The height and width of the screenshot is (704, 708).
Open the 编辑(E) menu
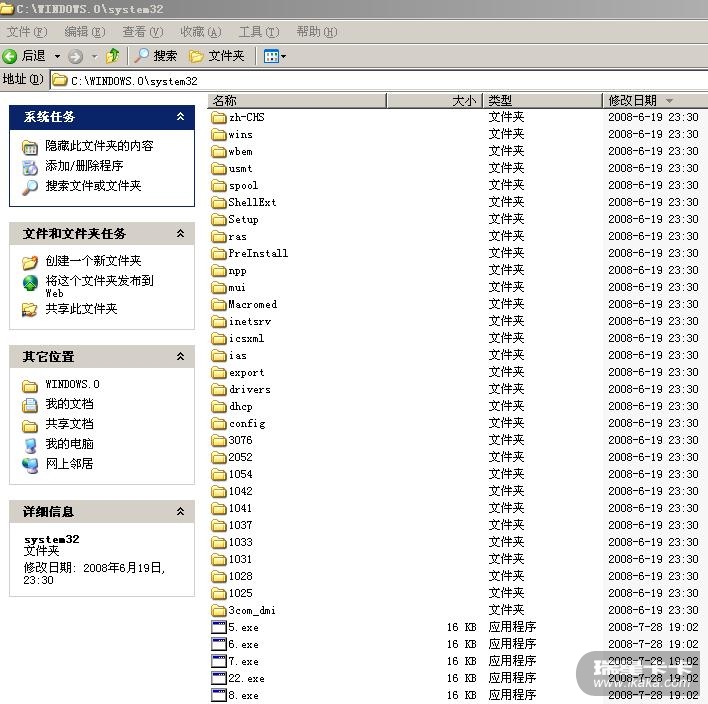click(85, 32)
